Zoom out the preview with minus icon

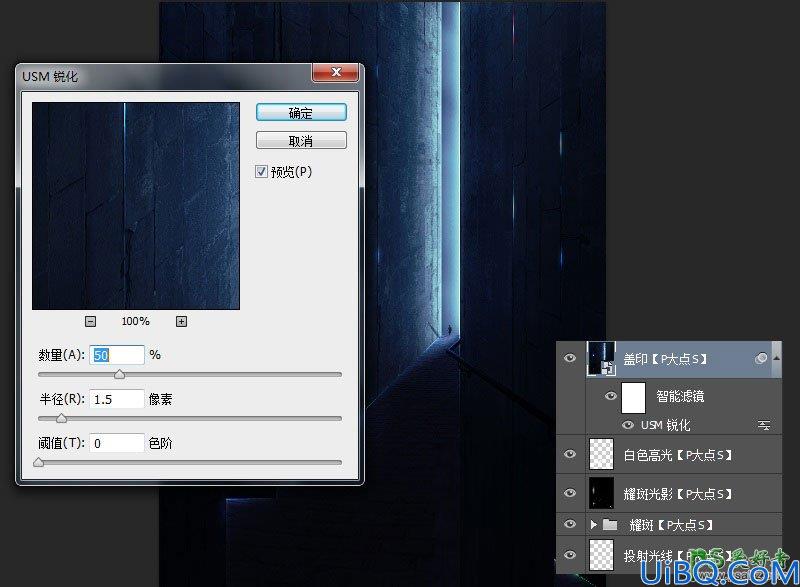(90, 321)
